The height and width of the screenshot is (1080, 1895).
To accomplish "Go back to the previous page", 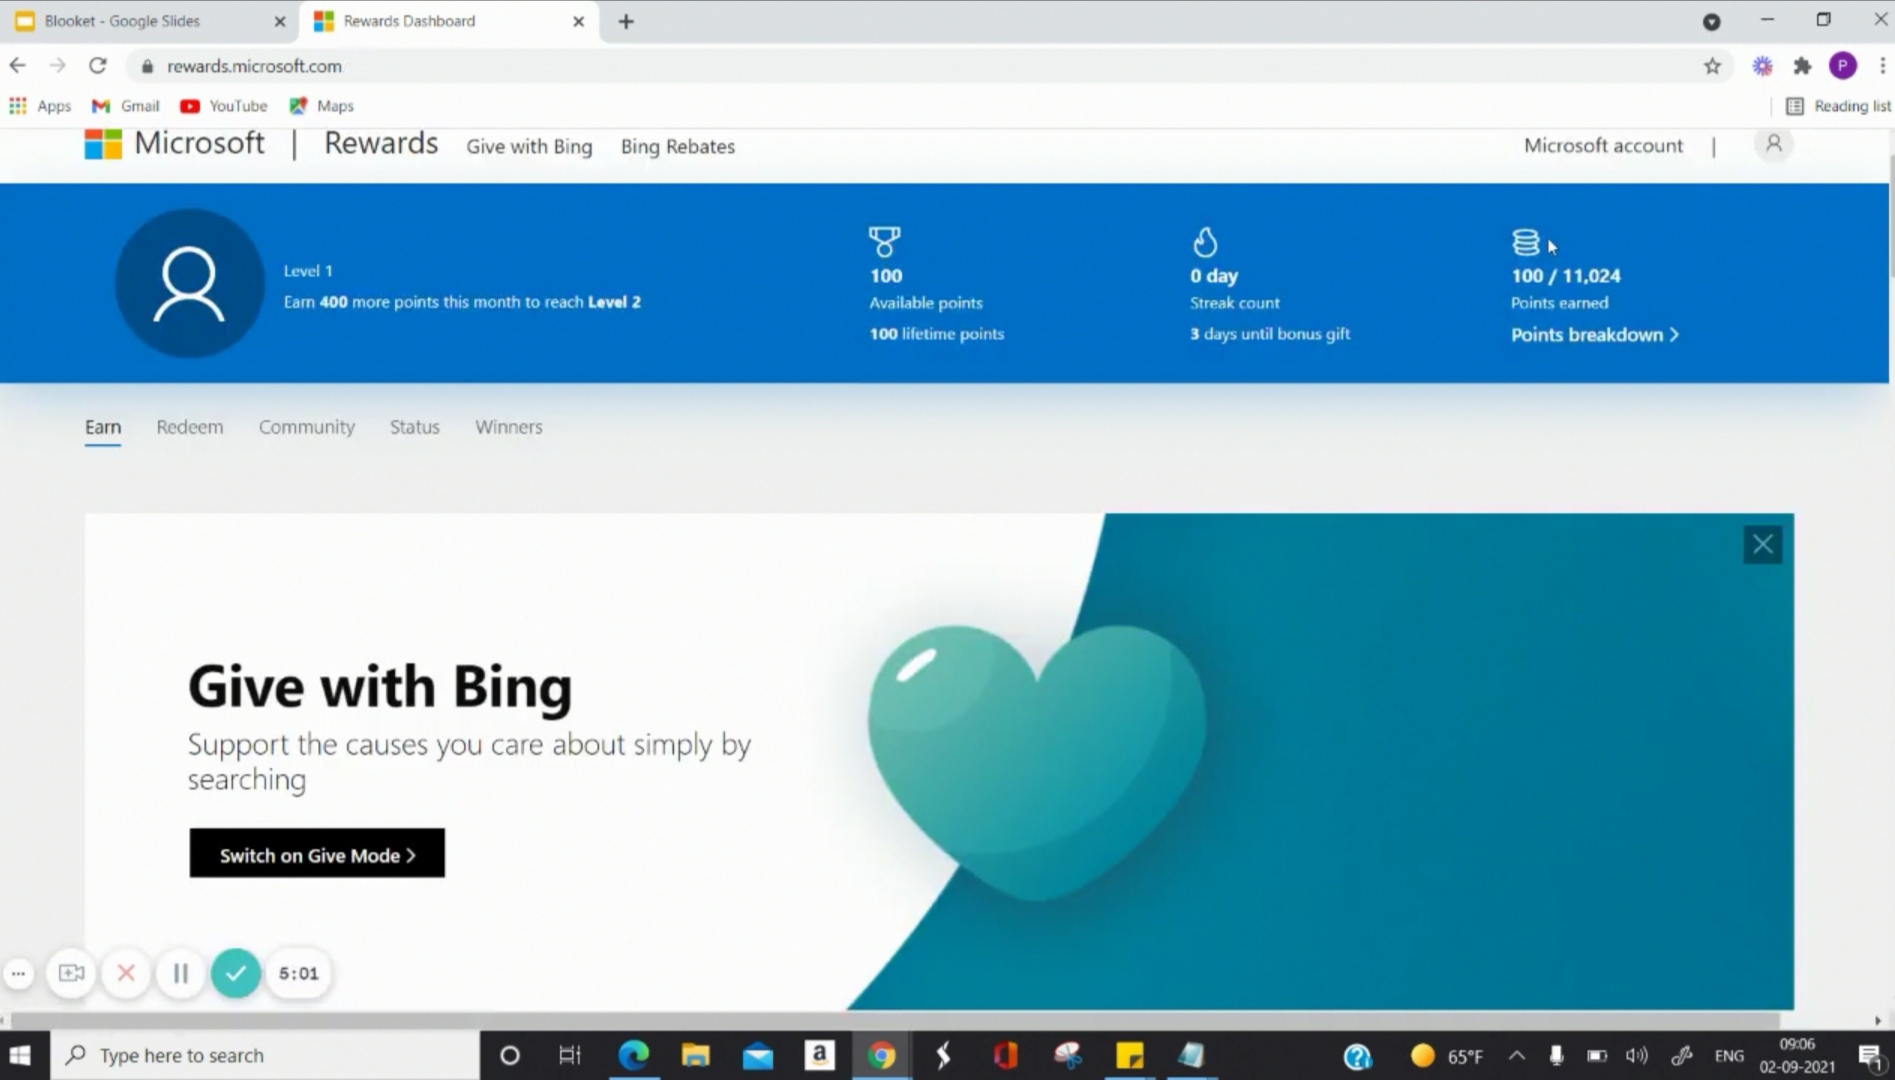I will point(18,66).
